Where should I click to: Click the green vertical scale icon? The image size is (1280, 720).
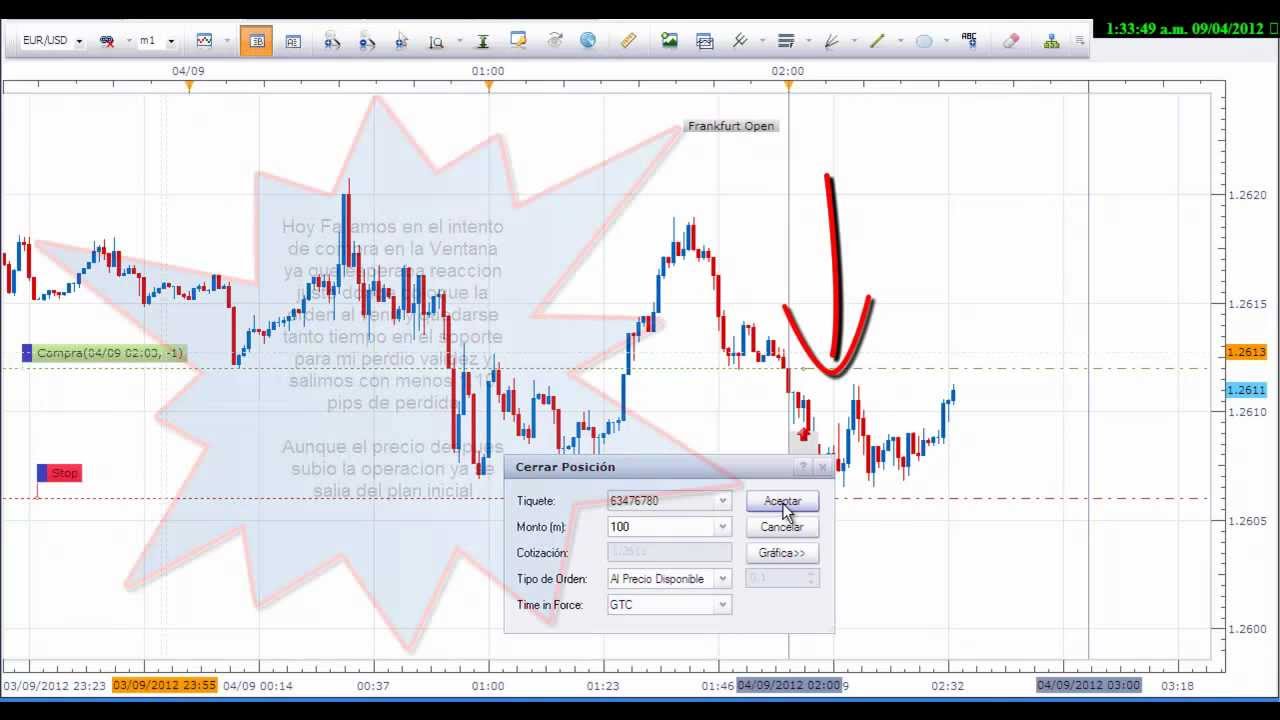483,41
